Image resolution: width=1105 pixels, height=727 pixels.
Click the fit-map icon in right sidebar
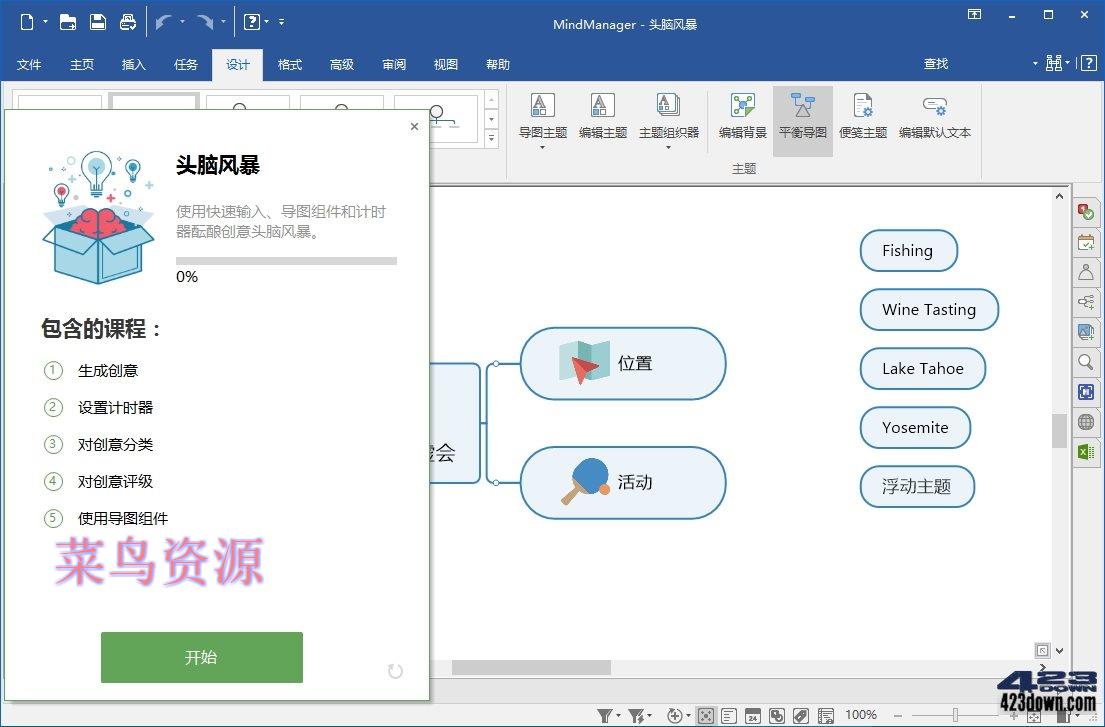(x=1086, y=392)
